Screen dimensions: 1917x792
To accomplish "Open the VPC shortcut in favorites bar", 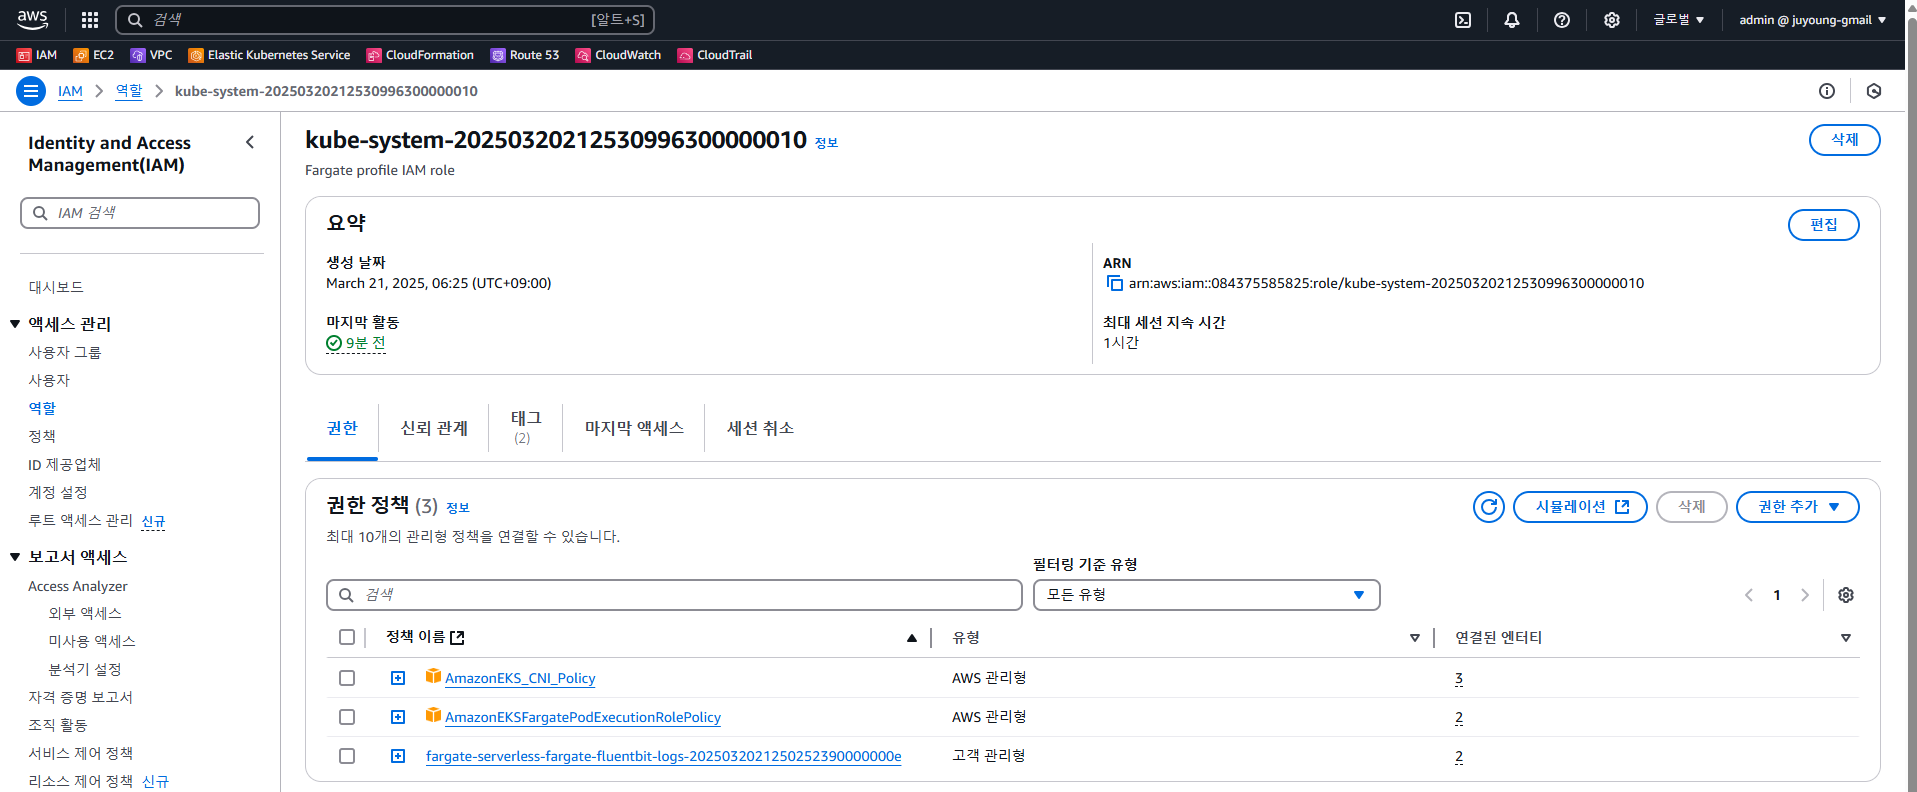I will [151, 55].
